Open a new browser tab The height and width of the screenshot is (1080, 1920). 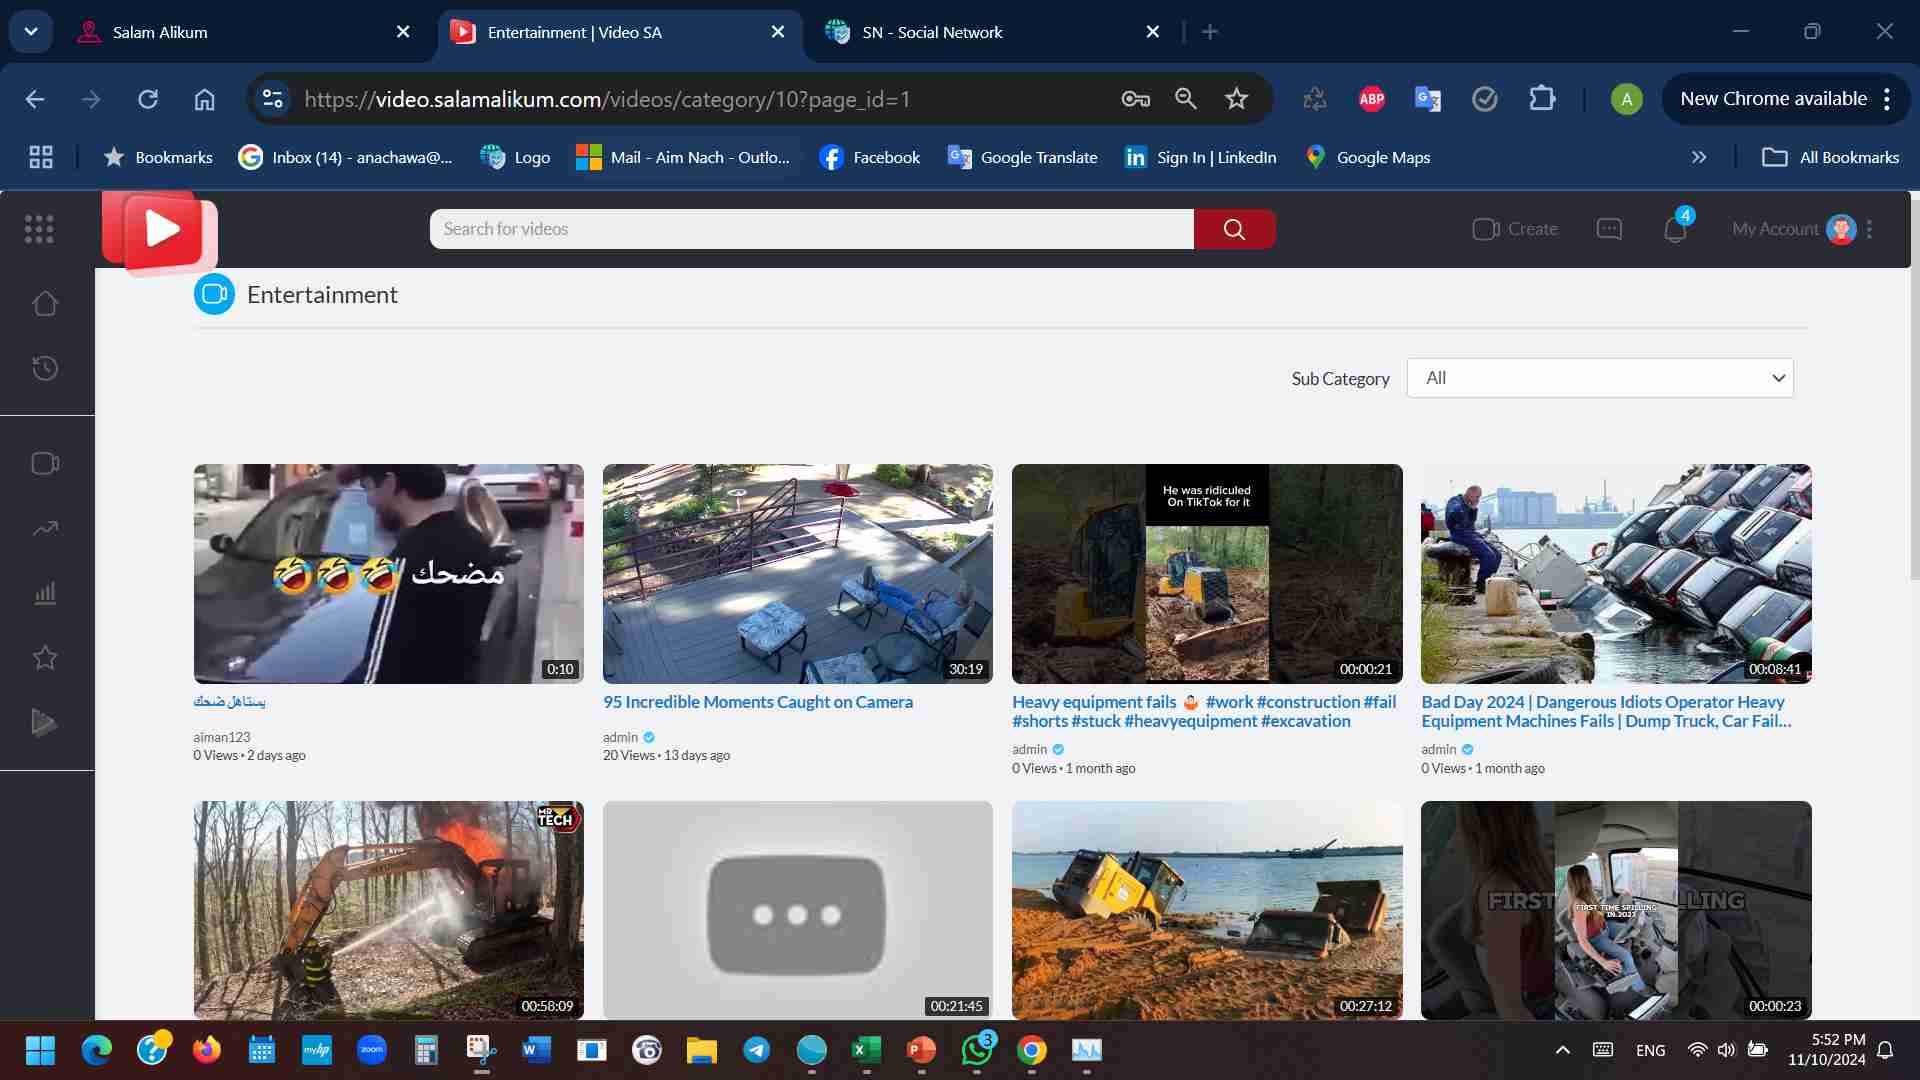(x=1210, y=32)
